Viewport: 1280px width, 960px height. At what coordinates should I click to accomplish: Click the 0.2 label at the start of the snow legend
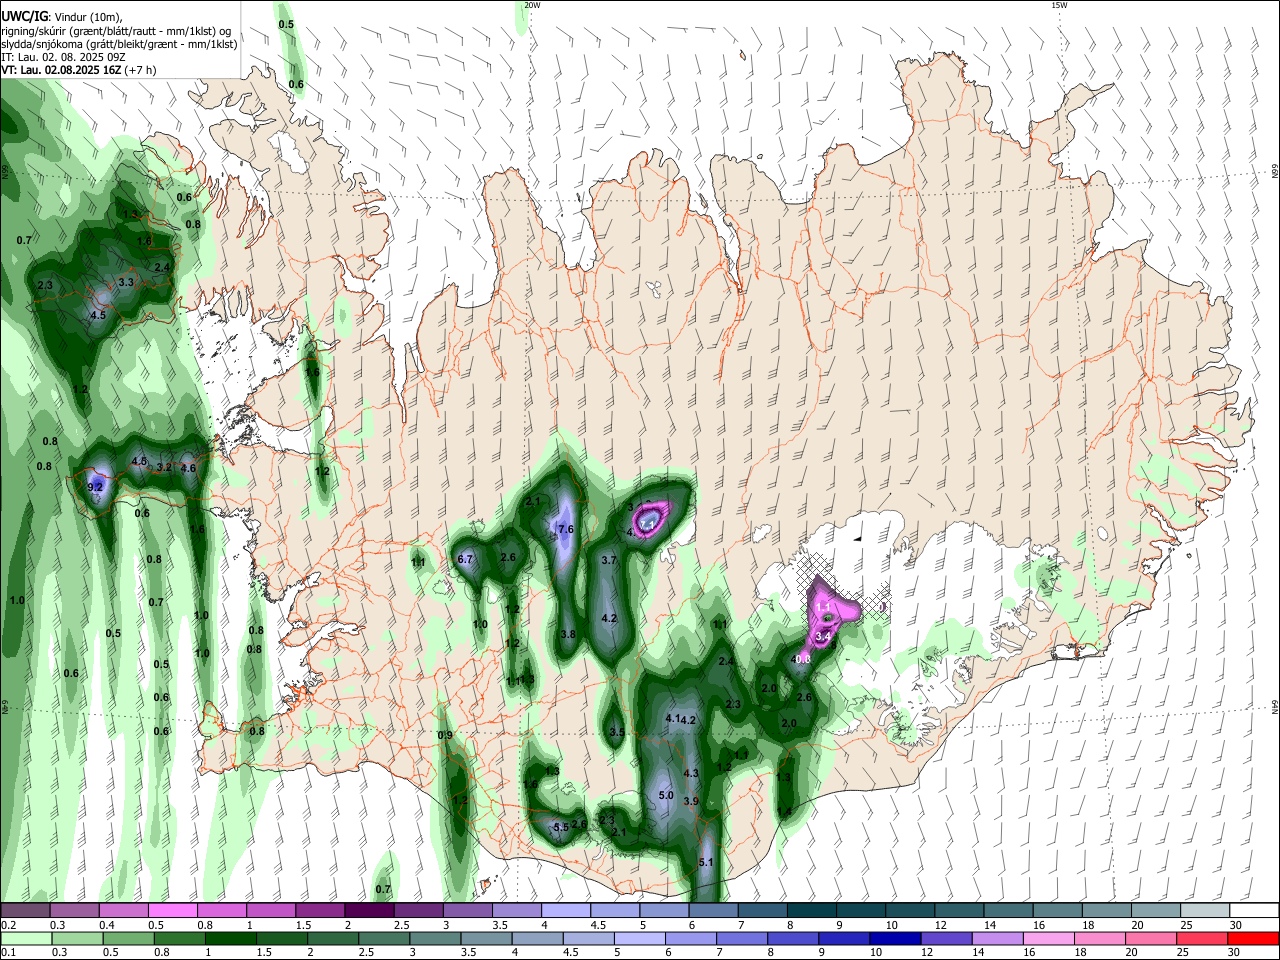(x=8, y=925)
